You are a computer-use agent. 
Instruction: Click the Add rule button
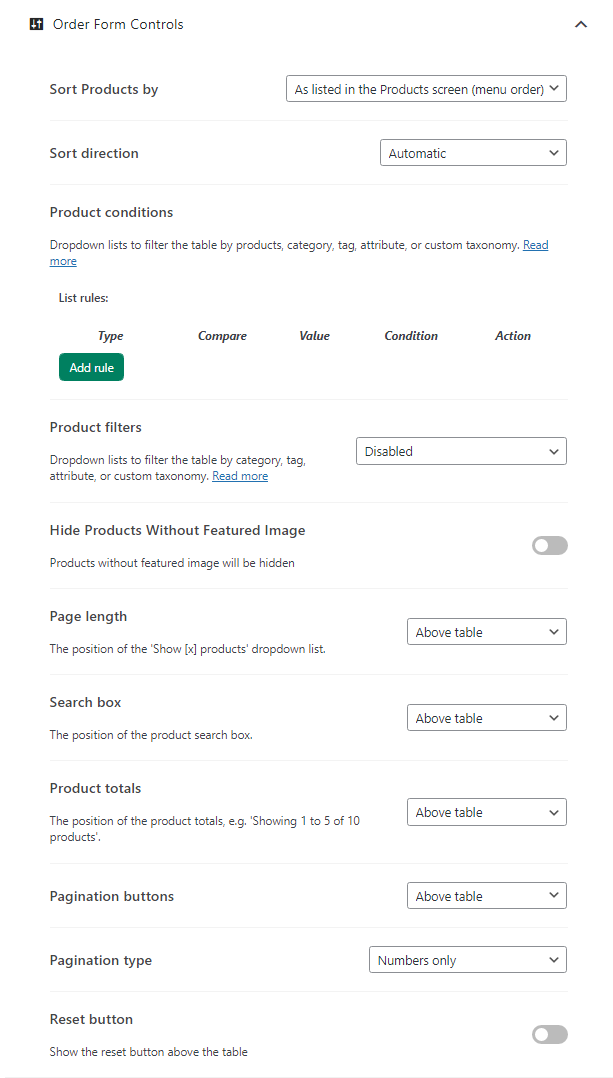(x=91, y=367)
